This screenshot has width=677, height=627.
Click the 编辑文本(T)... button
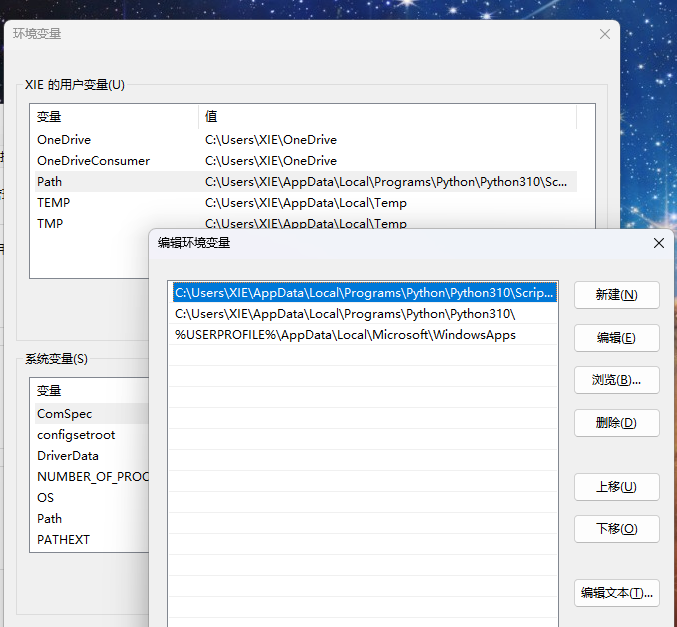[617, 593]
